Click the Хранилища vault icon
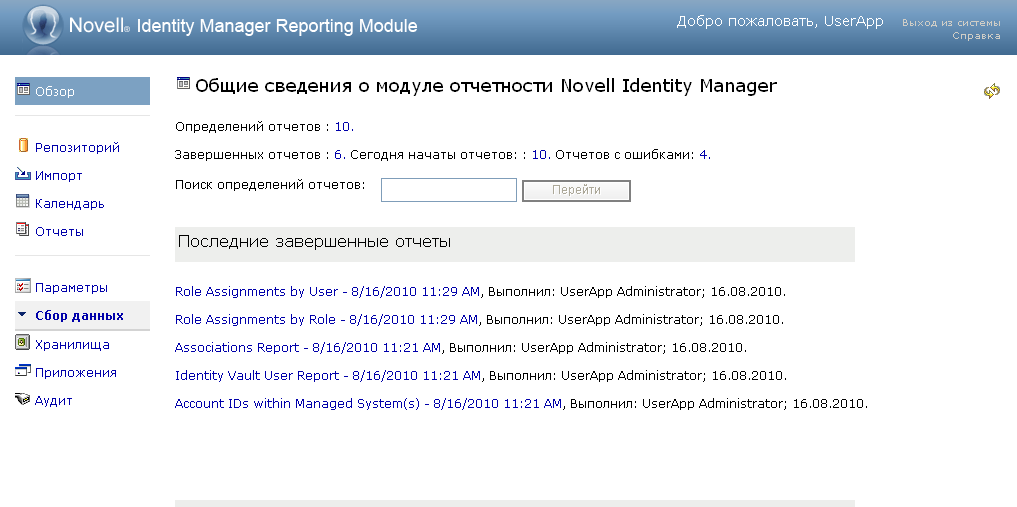The width and height of the screenshot is (1017, 507). (23, 342)
